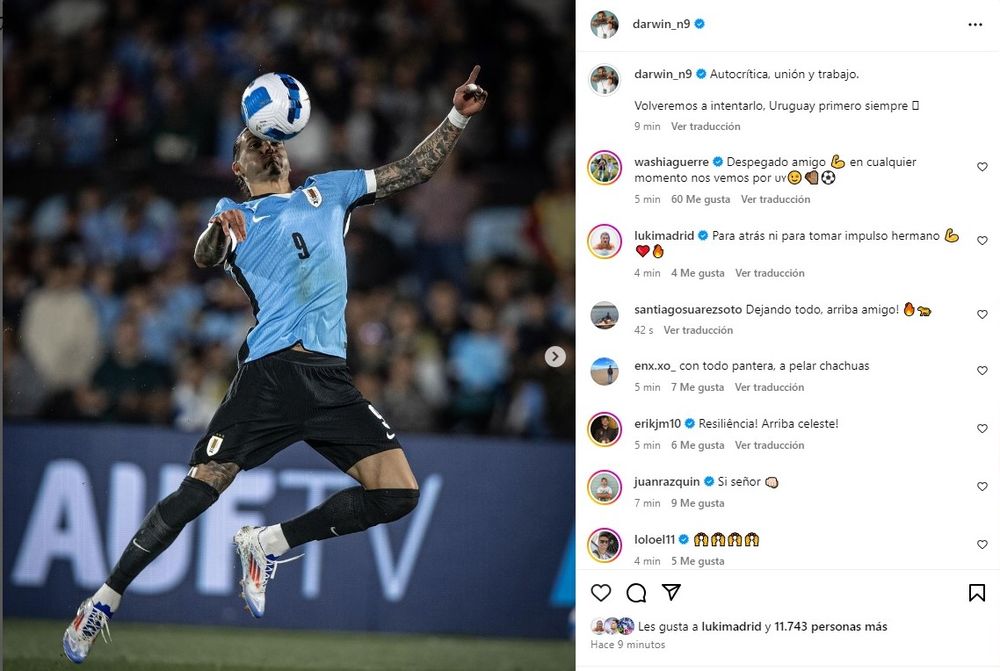Like loloel11's comment heart
The width and height of the screenshot is (1000, 671).
click(x=982, y=545)
